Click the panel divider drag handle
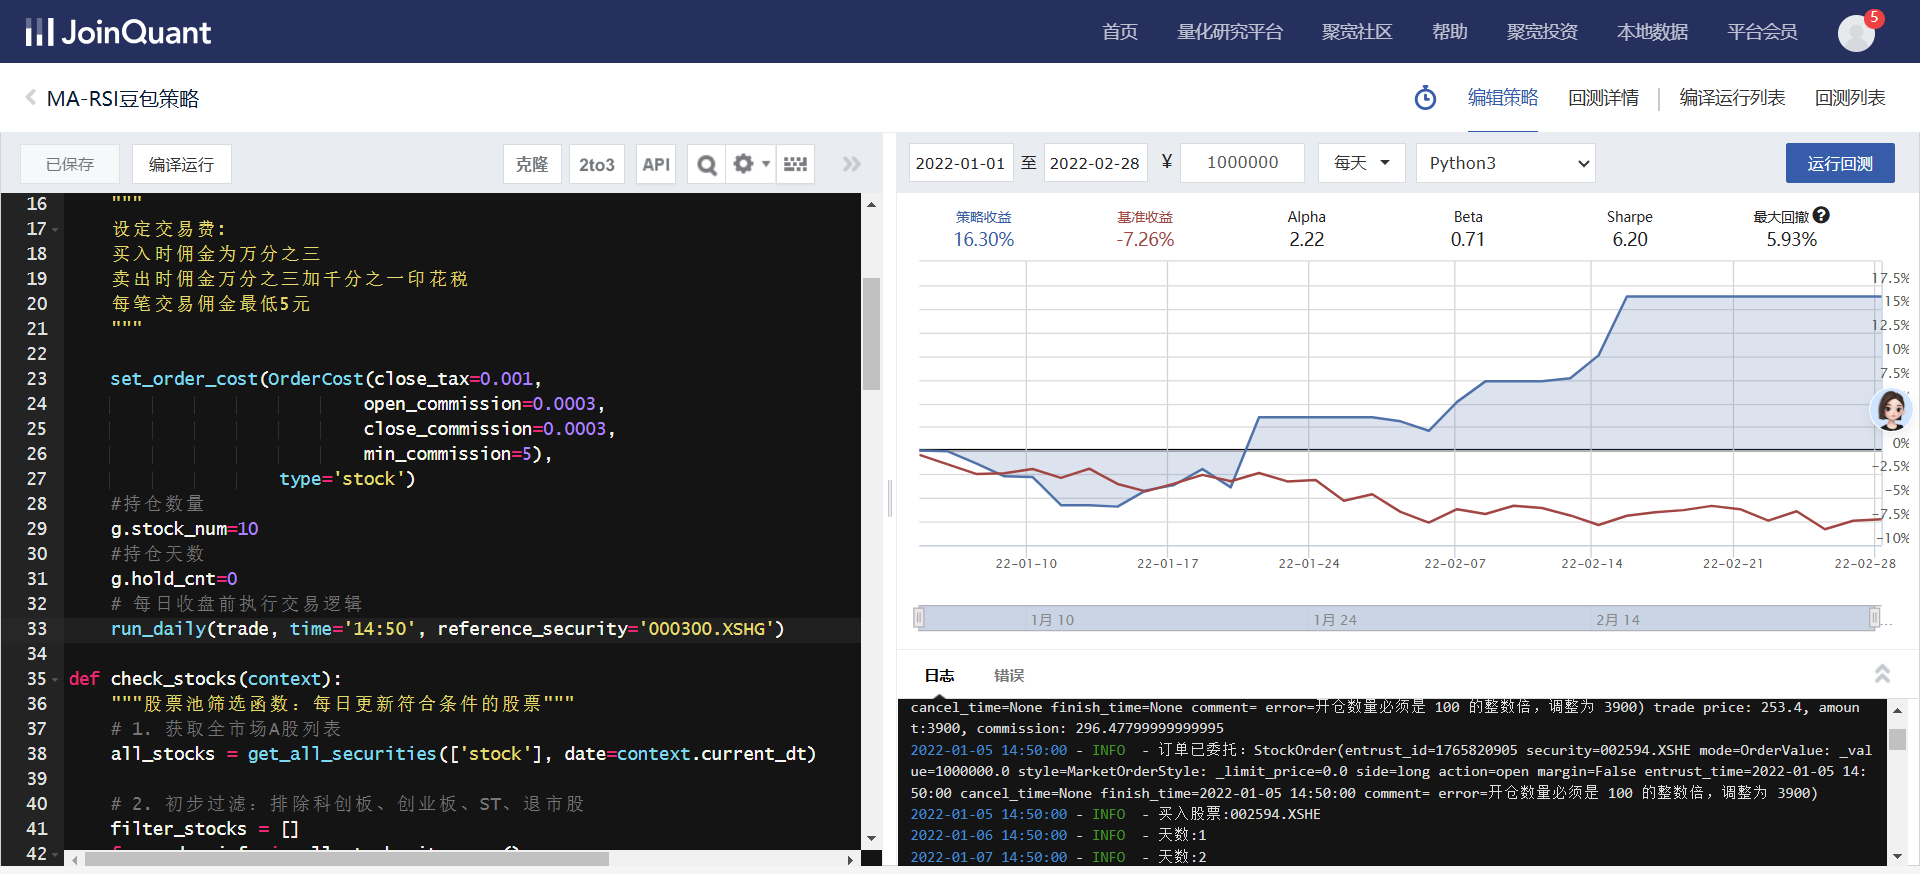This screenshot has height=874, width=1920. tap(889, 498)
